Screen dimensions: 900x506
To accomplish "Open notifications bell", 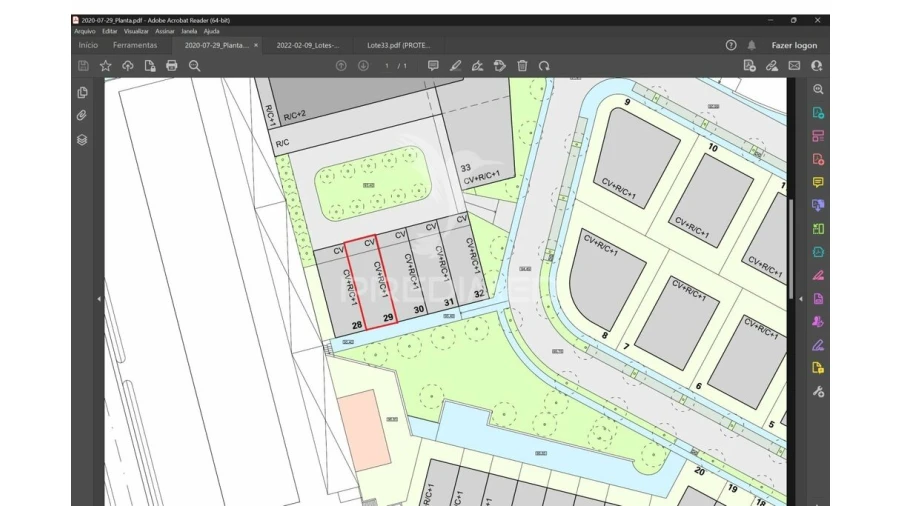I will click(x=752, y=45).
